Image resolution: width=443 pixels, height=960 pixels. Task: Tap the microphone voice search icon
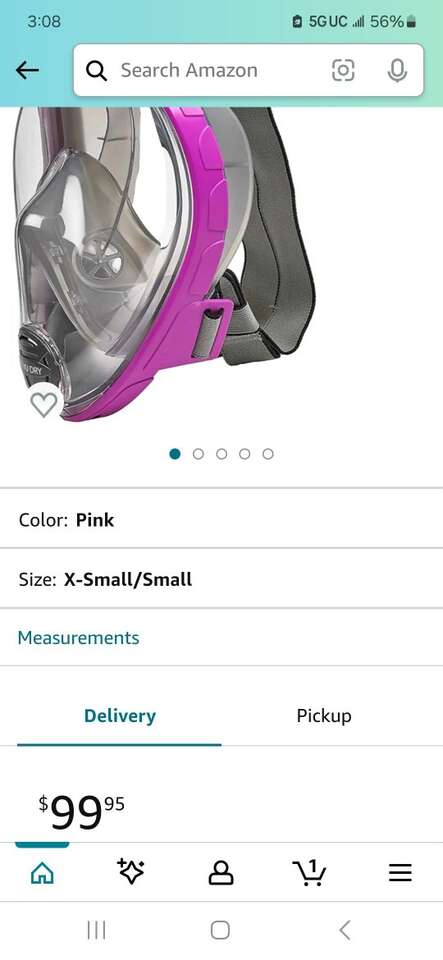pos(397,70)
